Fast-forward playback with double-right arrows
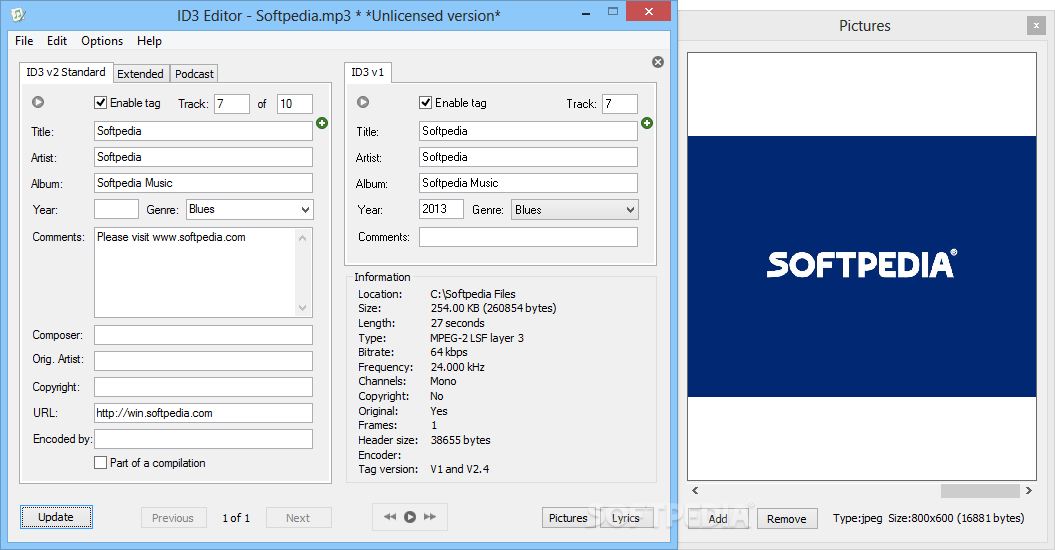Image resolution: width=1055 pixels, height=550 pixels. click(x=430, y=517)
